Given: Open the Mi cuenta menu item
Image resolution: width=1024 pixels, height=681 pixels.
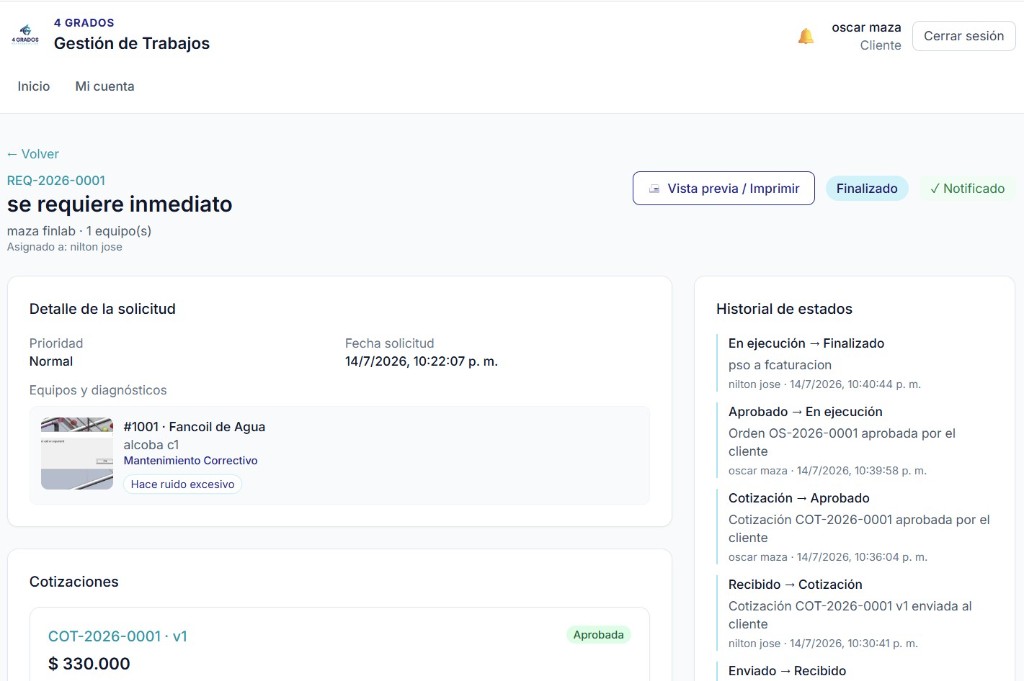Looking at the screenshot, I should point(104,86).
